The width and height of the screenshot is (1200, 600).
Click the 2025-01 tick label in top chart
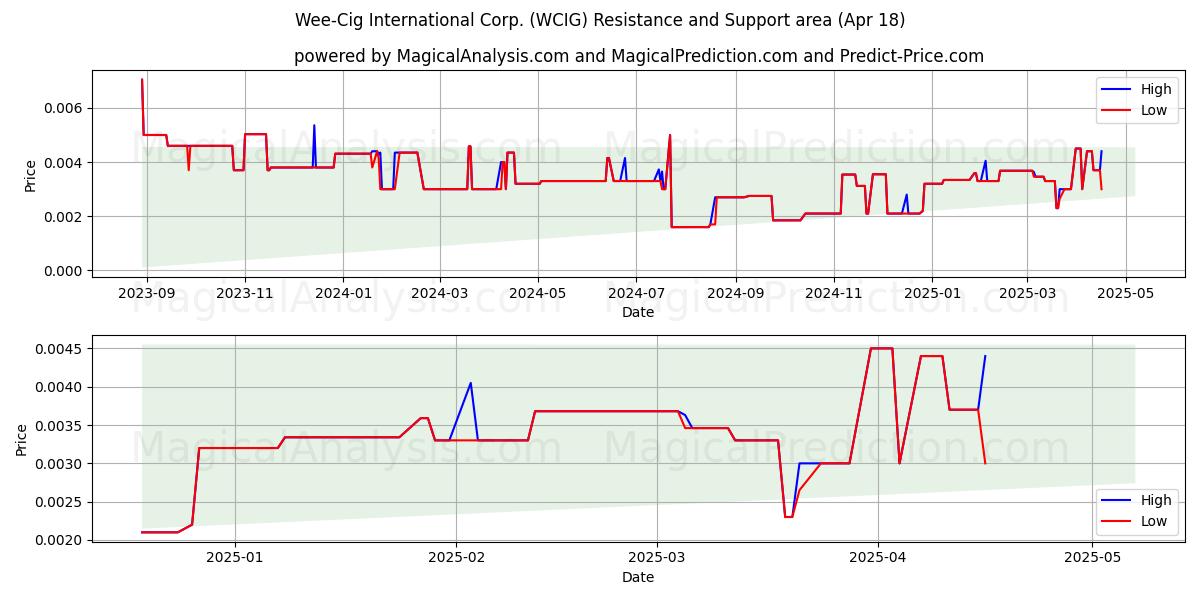point(932,293)
